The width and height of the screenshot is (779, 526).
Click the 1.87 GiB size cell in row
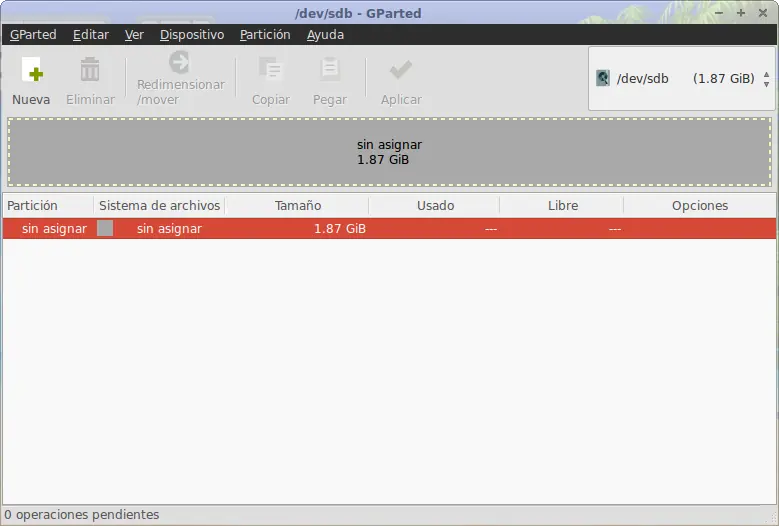point(340,228)
